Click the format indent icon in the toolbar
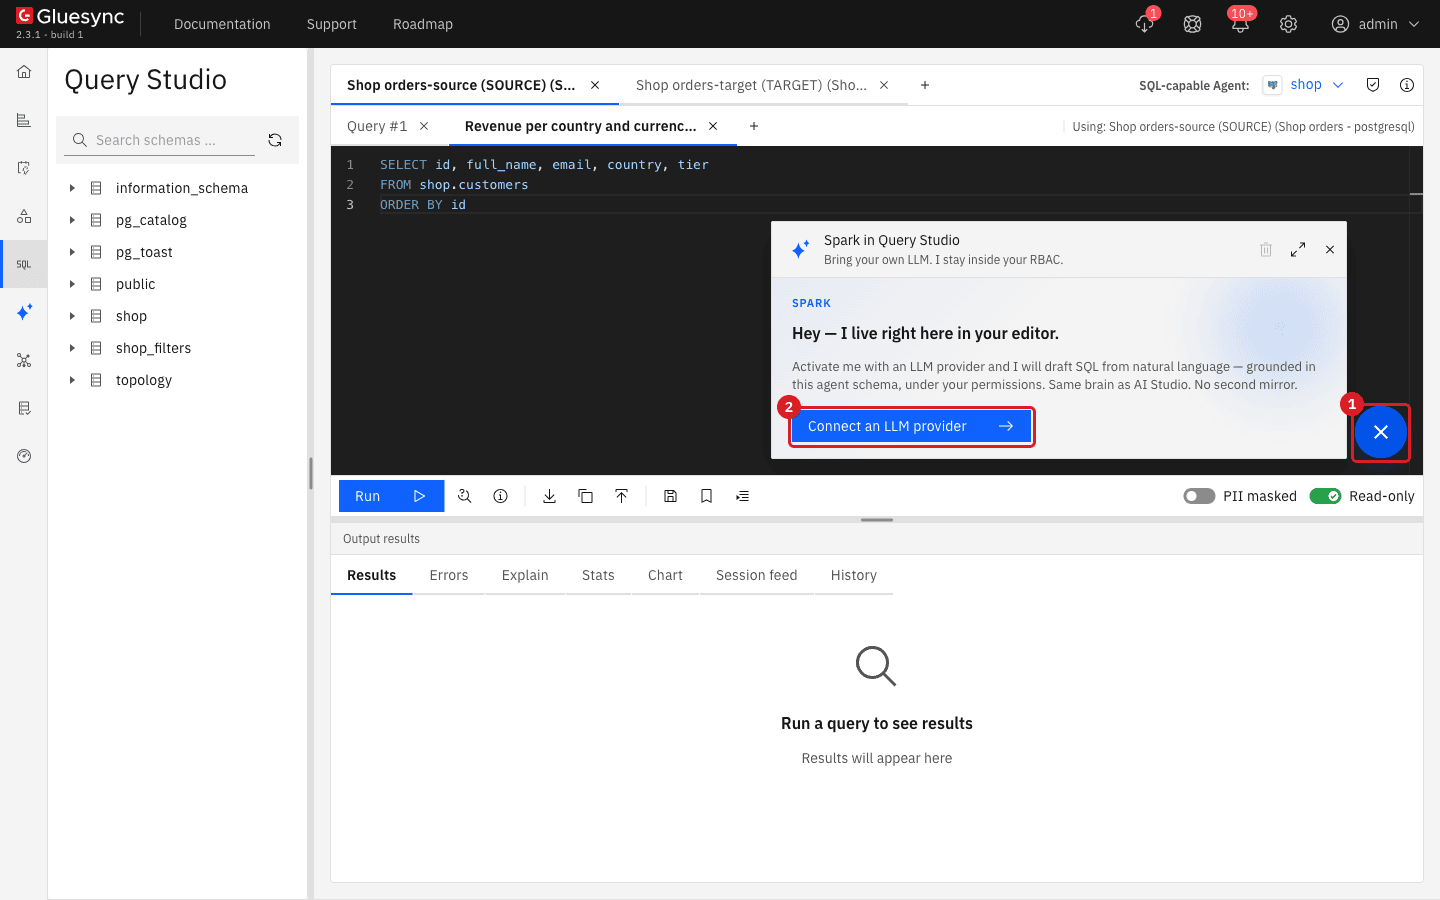This screenshot has width=1440, height=900. [742, 496]
